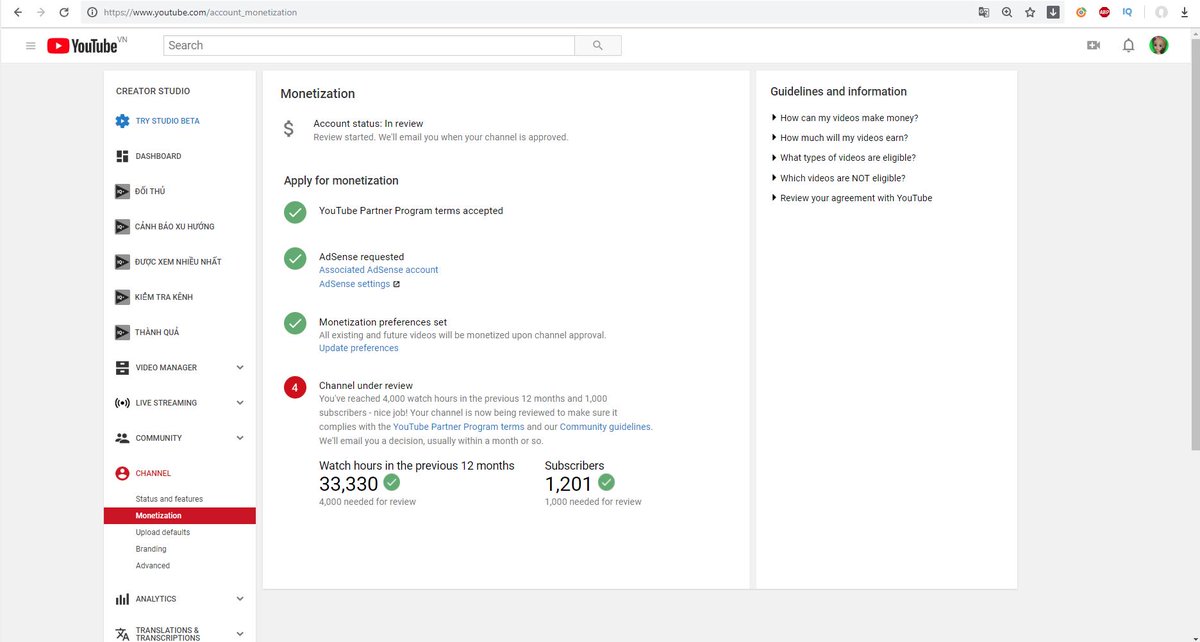Open Advanced channel settings
Viewport: 1200px width, 642px height.
pyautogui.click(x=153, y=566)
